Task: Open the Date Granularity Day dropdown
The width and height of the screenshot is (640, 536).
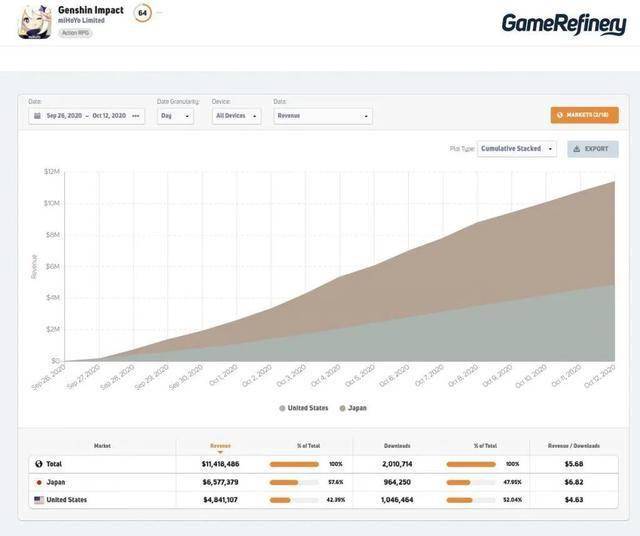Action: [x=175, y=116]
